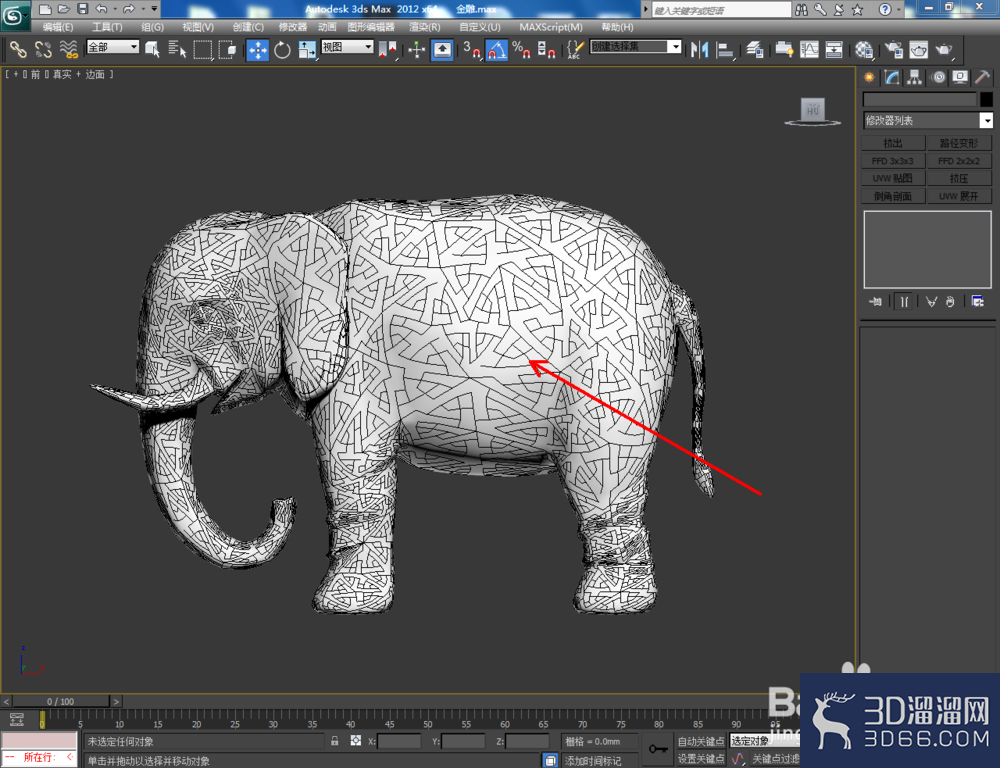Click the X coordinate input field
The width and height of the screenshot is (1000, 768).
(399, 741)
